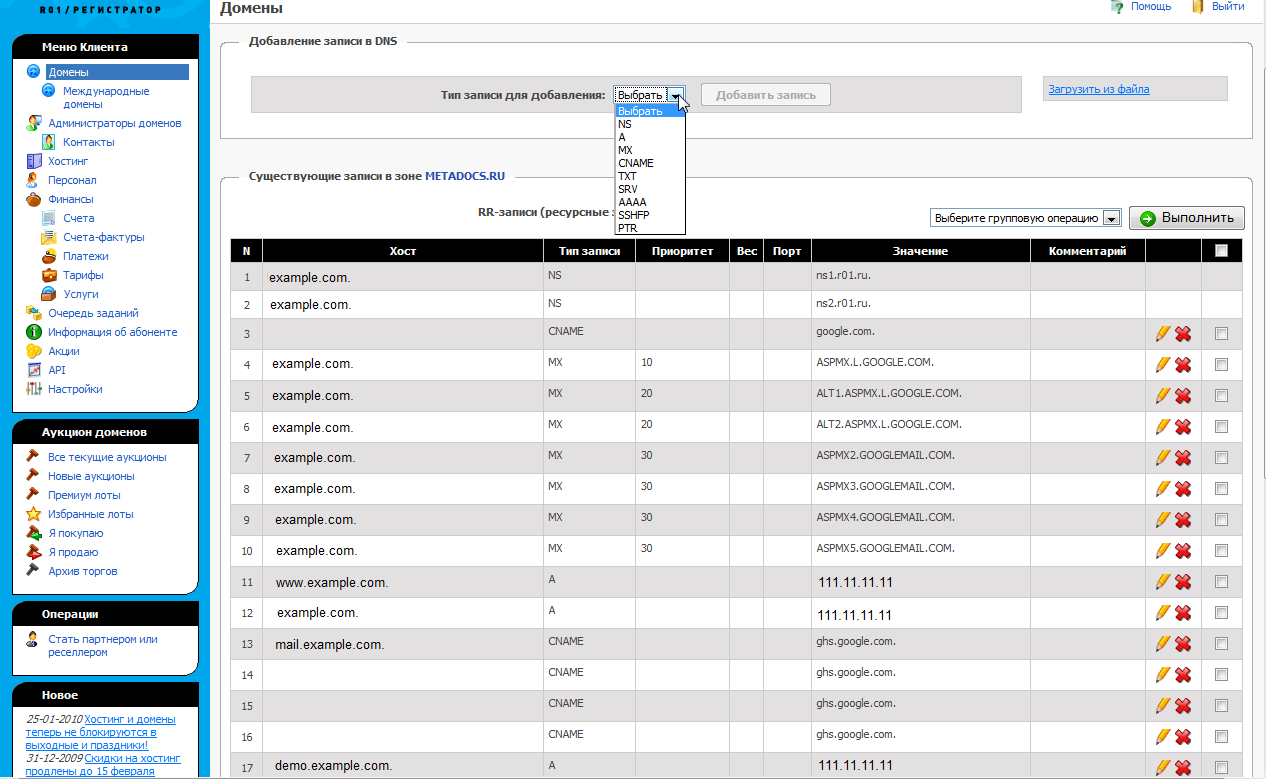Edit ALT1.ASPMX.L.GOOGLE.COM. record pencil
This screenshot has height=779, width=1266.
[1162, 396]
